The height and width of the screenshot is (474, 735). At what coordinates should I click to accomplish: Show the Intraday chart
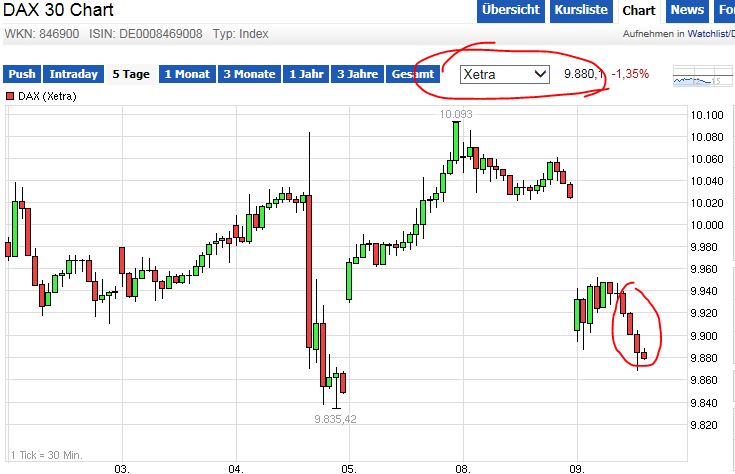73,74
